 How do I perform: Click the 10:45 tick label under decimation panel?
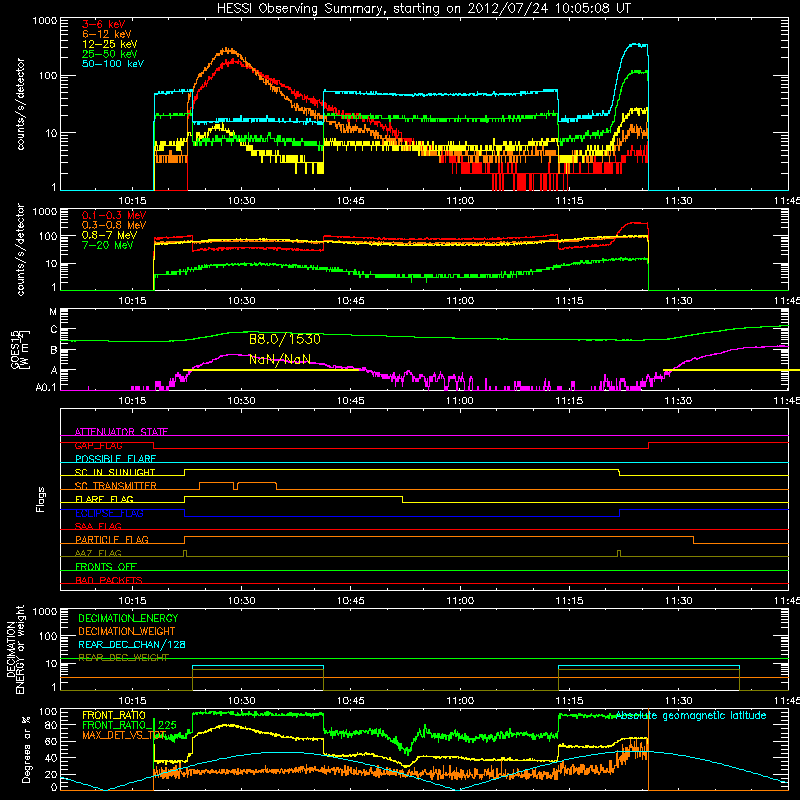click(x=351, y=701)
